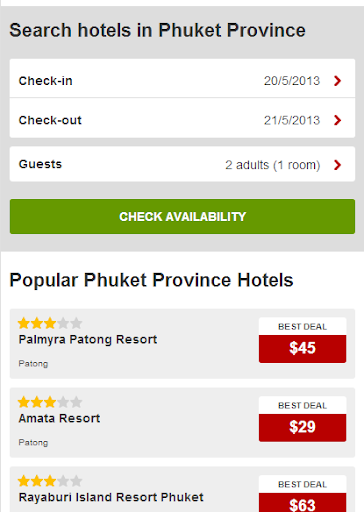The width and height of the screenshot is (364, 512).
Task: Click the red chevron beside Guests
Action: point(337,165)
